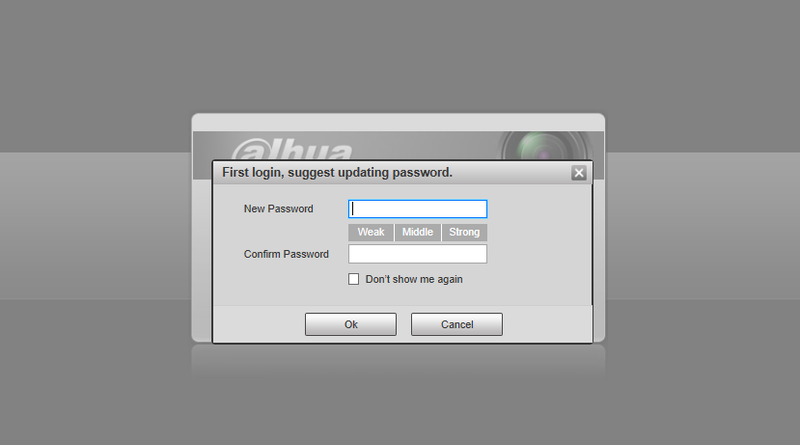Select the Weak strength indicator

click(371, 232)
